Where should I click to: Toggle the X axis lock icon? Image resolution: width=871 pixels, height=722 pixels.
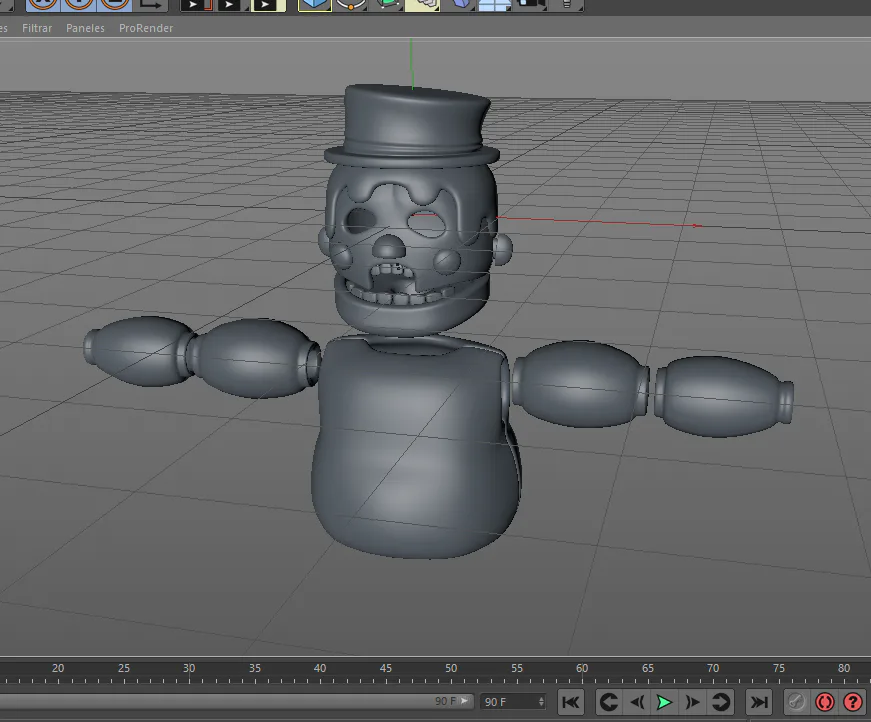click(x=43, y=4)
